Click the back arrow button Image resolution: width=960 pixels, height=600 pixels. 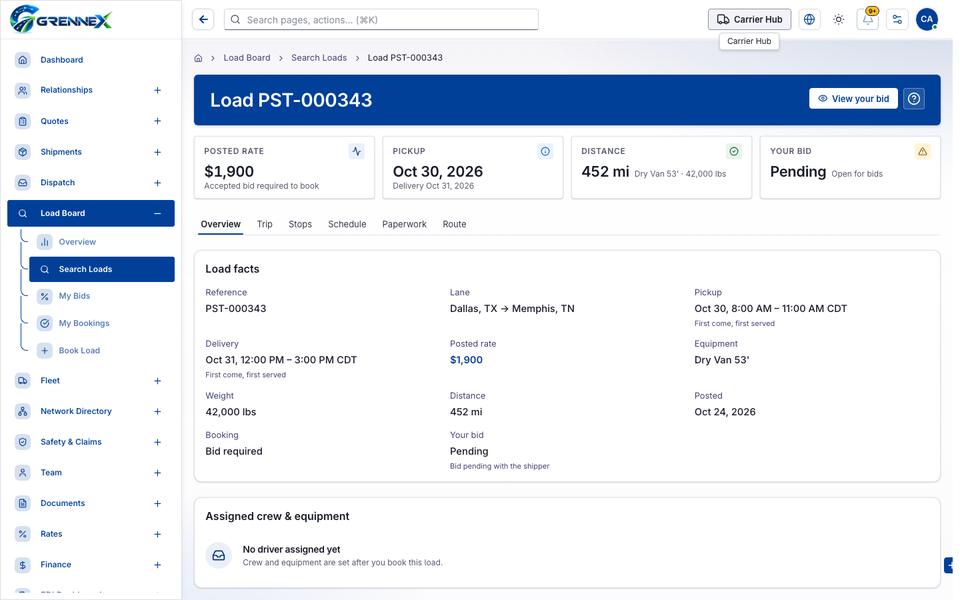203,20
